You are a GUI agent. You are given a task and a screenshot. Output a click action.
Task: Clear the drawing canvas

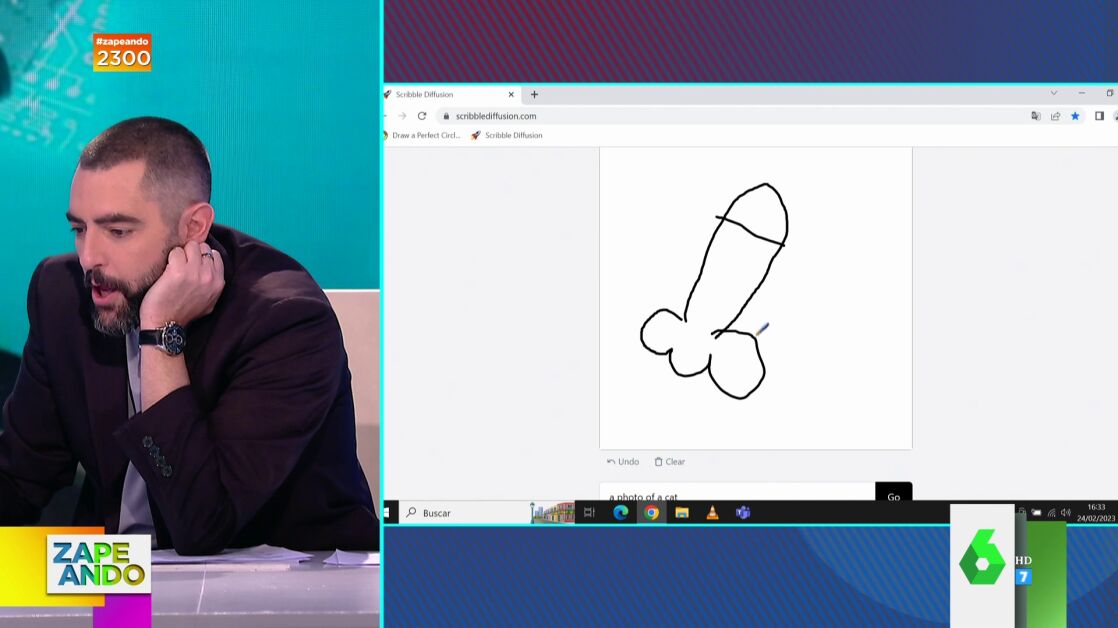(x=670, y=462)
